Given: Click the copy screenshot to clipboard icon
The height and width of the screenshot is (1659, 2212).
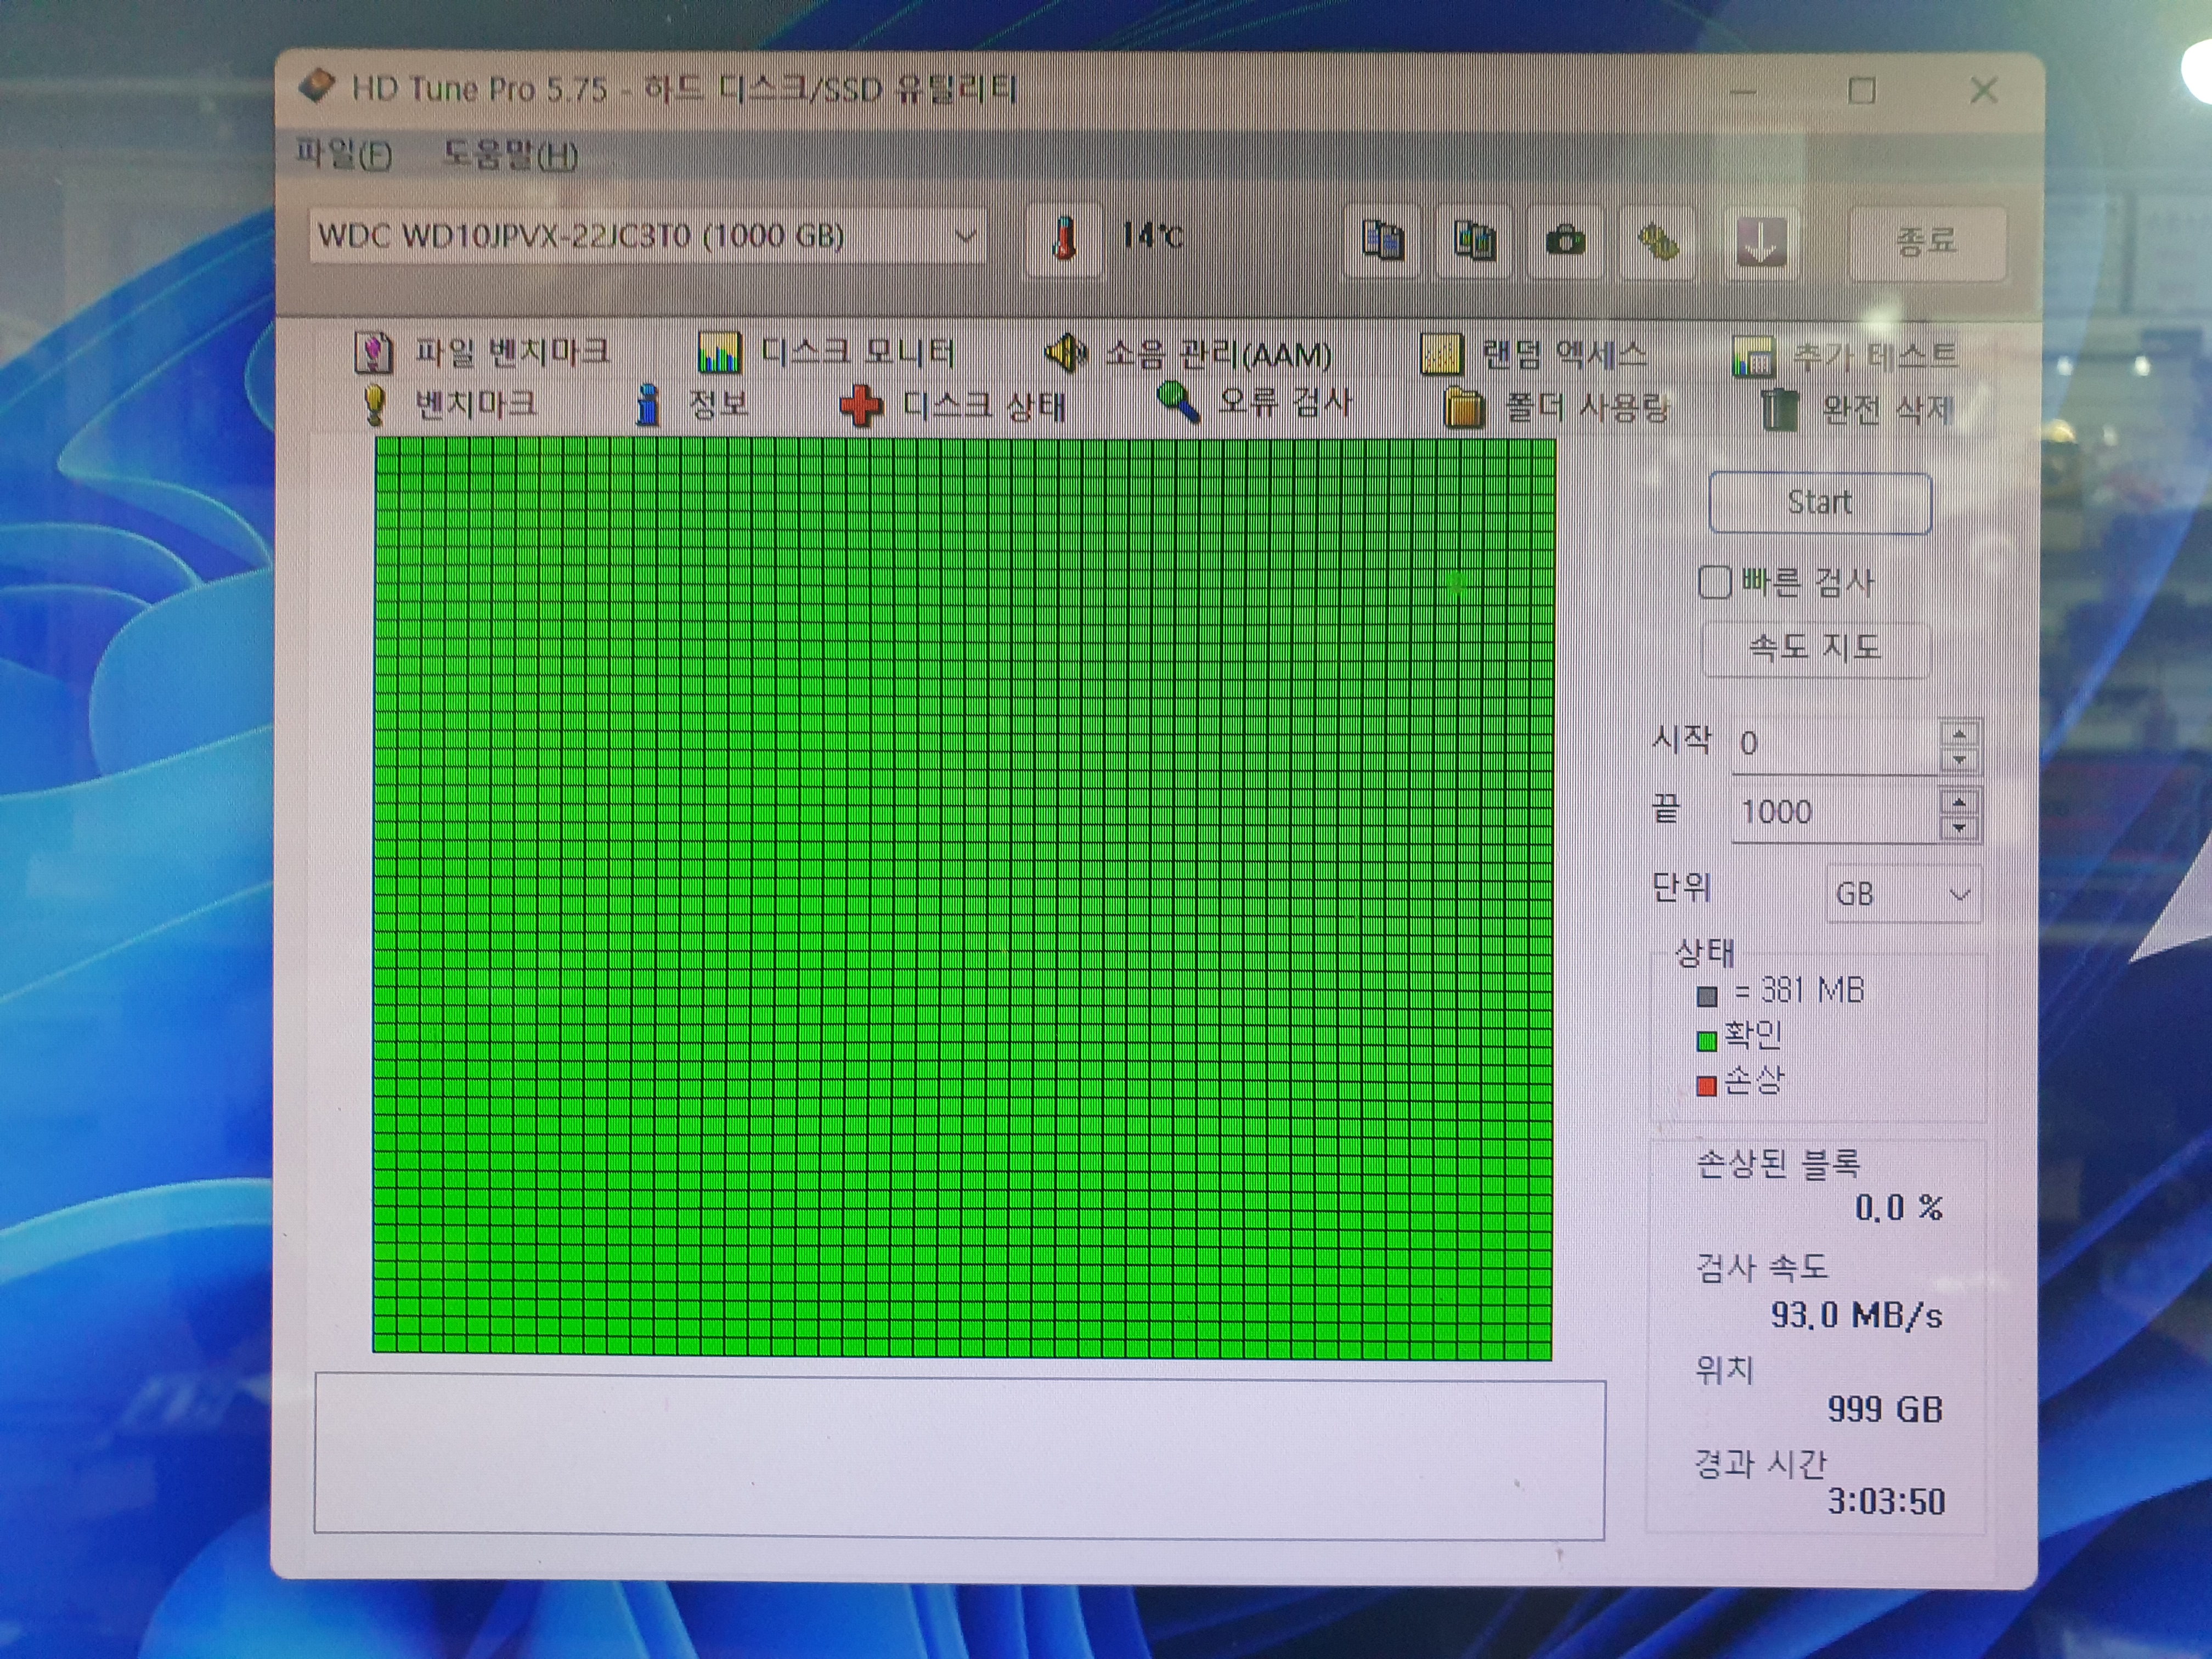Looking at the screenshot, I should point(1474,241).
